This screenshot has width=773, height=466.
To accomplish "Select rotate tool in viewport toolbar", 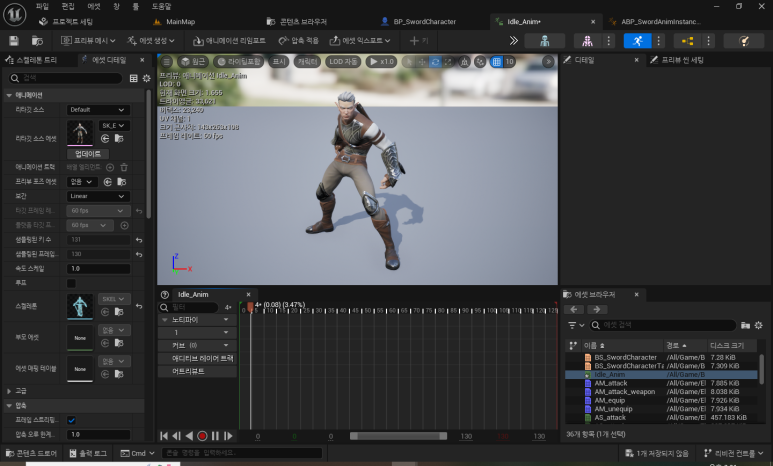I will pos(435,62).
